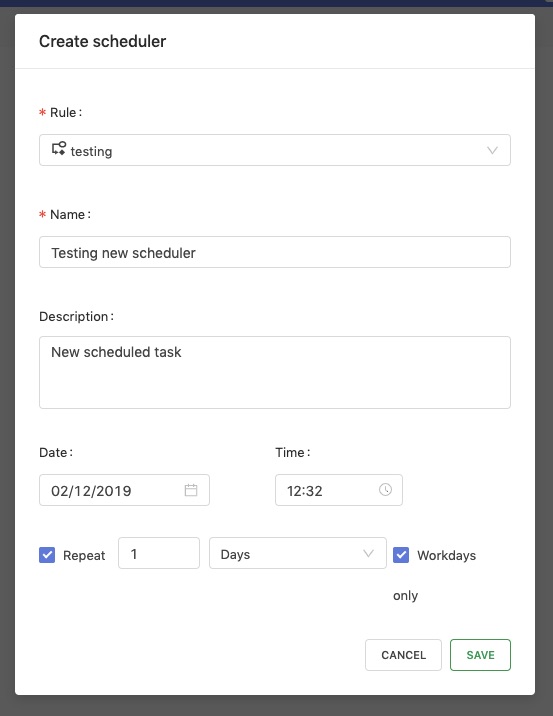553x716 pixels.
Task: Expand the Rule dropdown chevron
Action: point(492,150)
